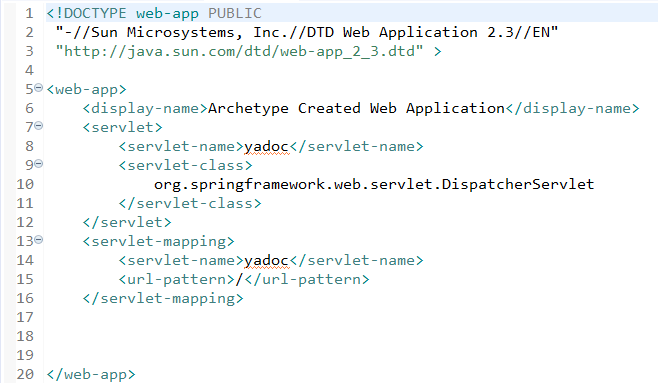Click closing </servlet-name> tag on line 14
Image resolution: width=658 pixels, height=383 pixels.
pos(357,261)
